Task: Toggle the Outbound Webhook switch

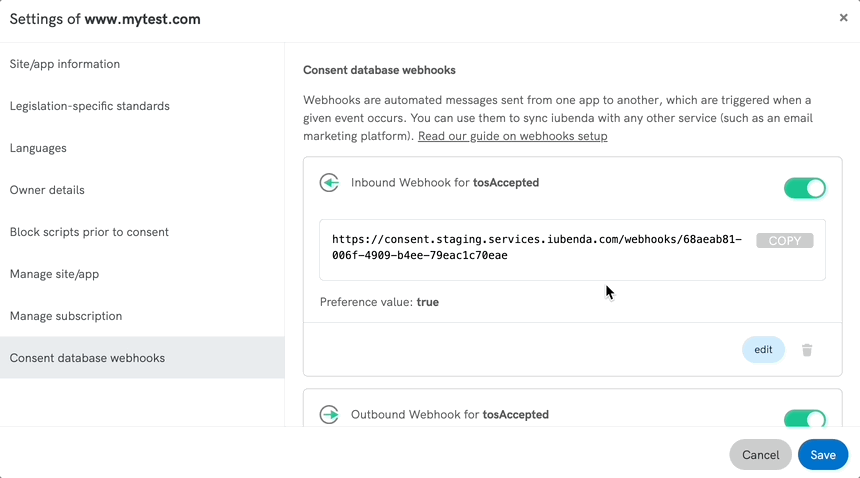Action: point(805,418)
